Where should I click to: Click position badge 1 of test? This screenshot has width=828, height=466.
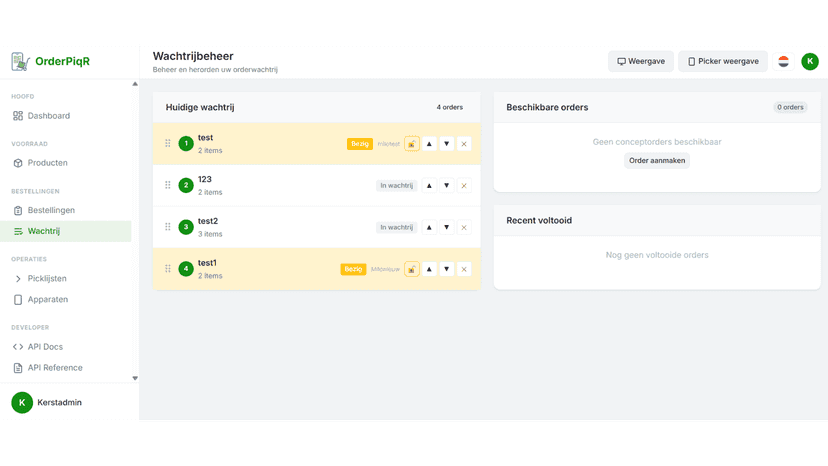[x=186, y=144]
